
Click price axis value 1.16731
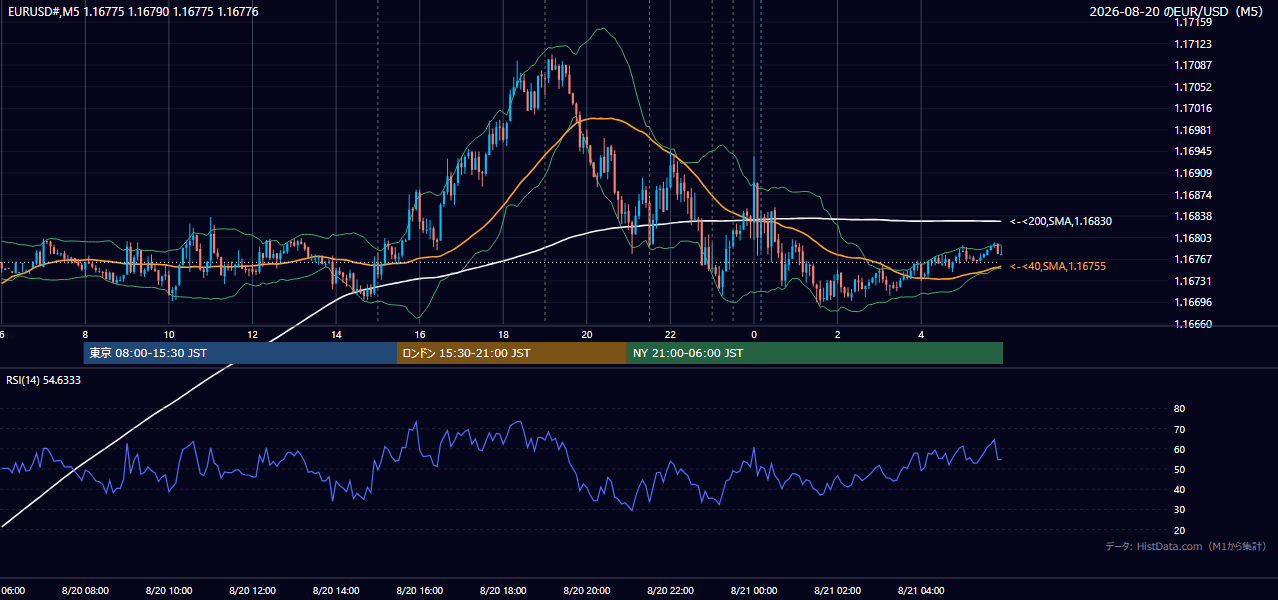[x=1192, y=281]
